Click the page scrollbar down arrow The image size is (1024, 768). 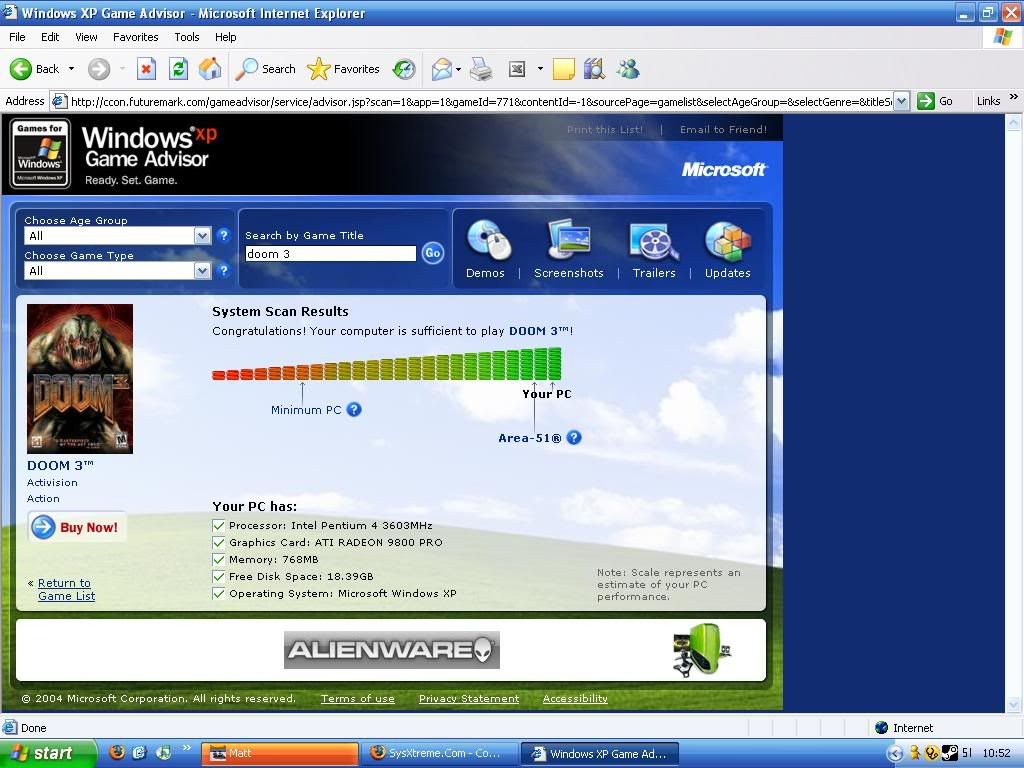(x=1013, y=705)
